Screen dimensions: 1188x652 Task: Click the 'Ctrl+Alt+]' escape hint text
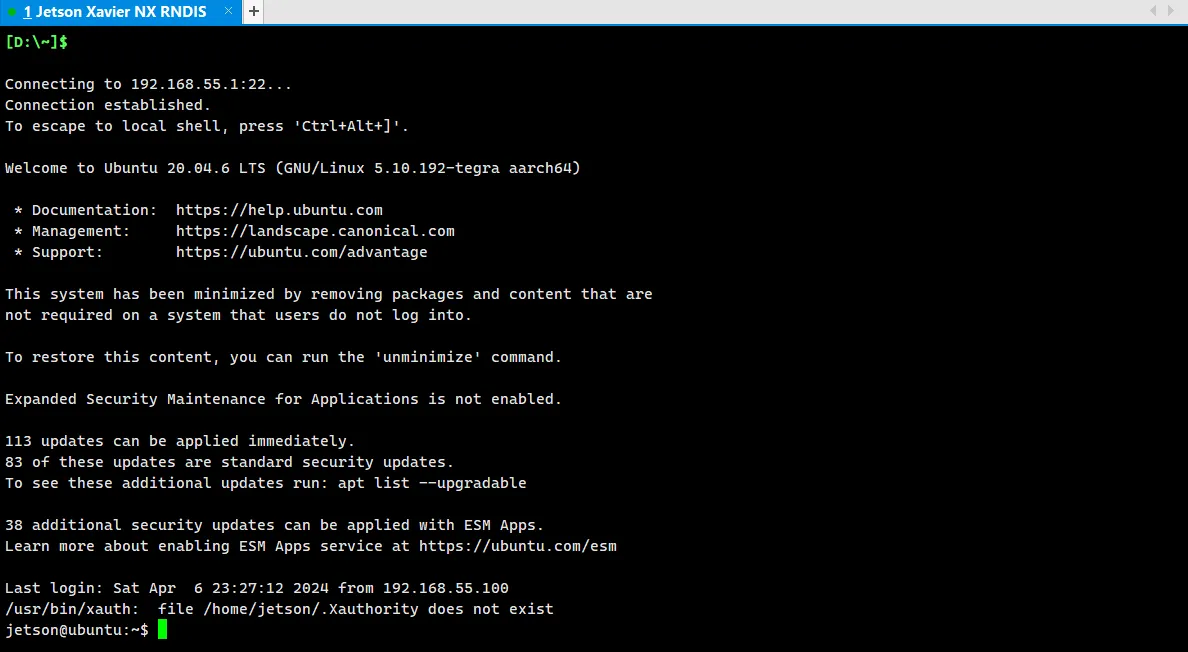(x=347, y=126)
